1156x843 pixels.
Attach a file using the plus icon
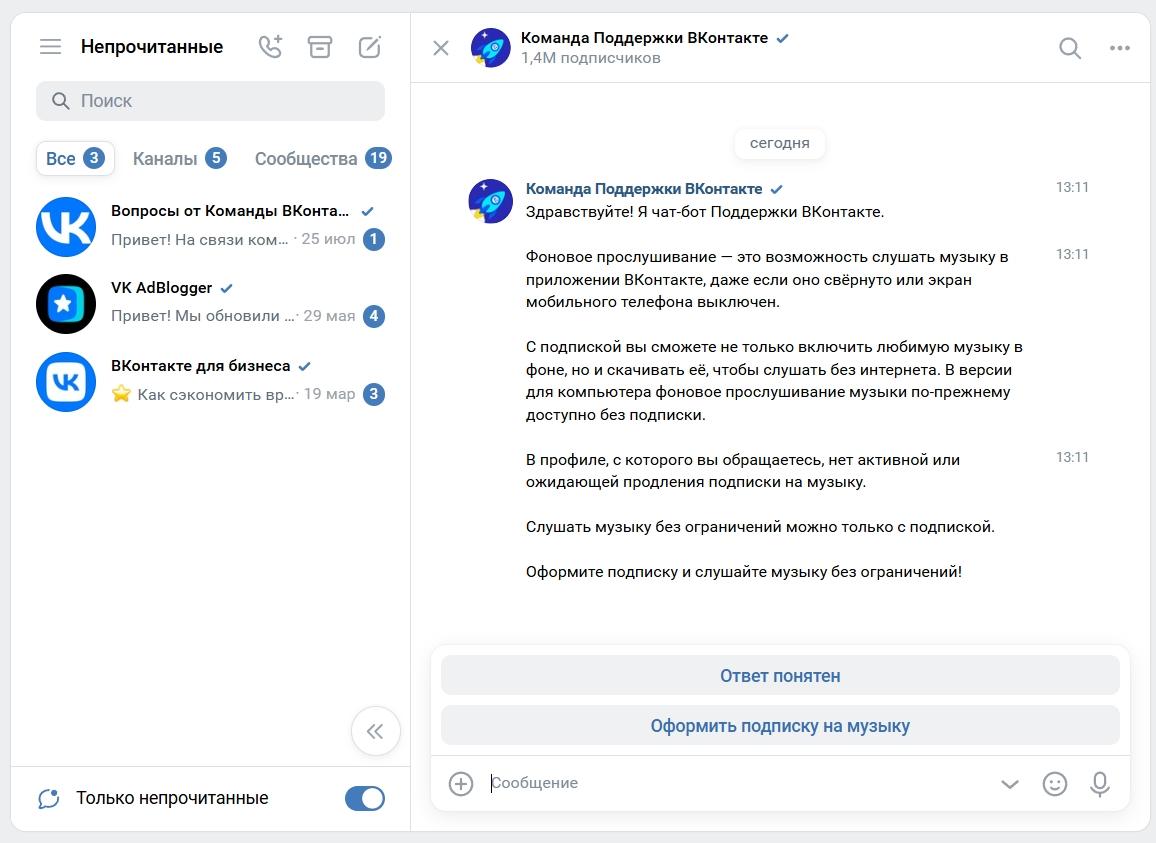point(461,783)
